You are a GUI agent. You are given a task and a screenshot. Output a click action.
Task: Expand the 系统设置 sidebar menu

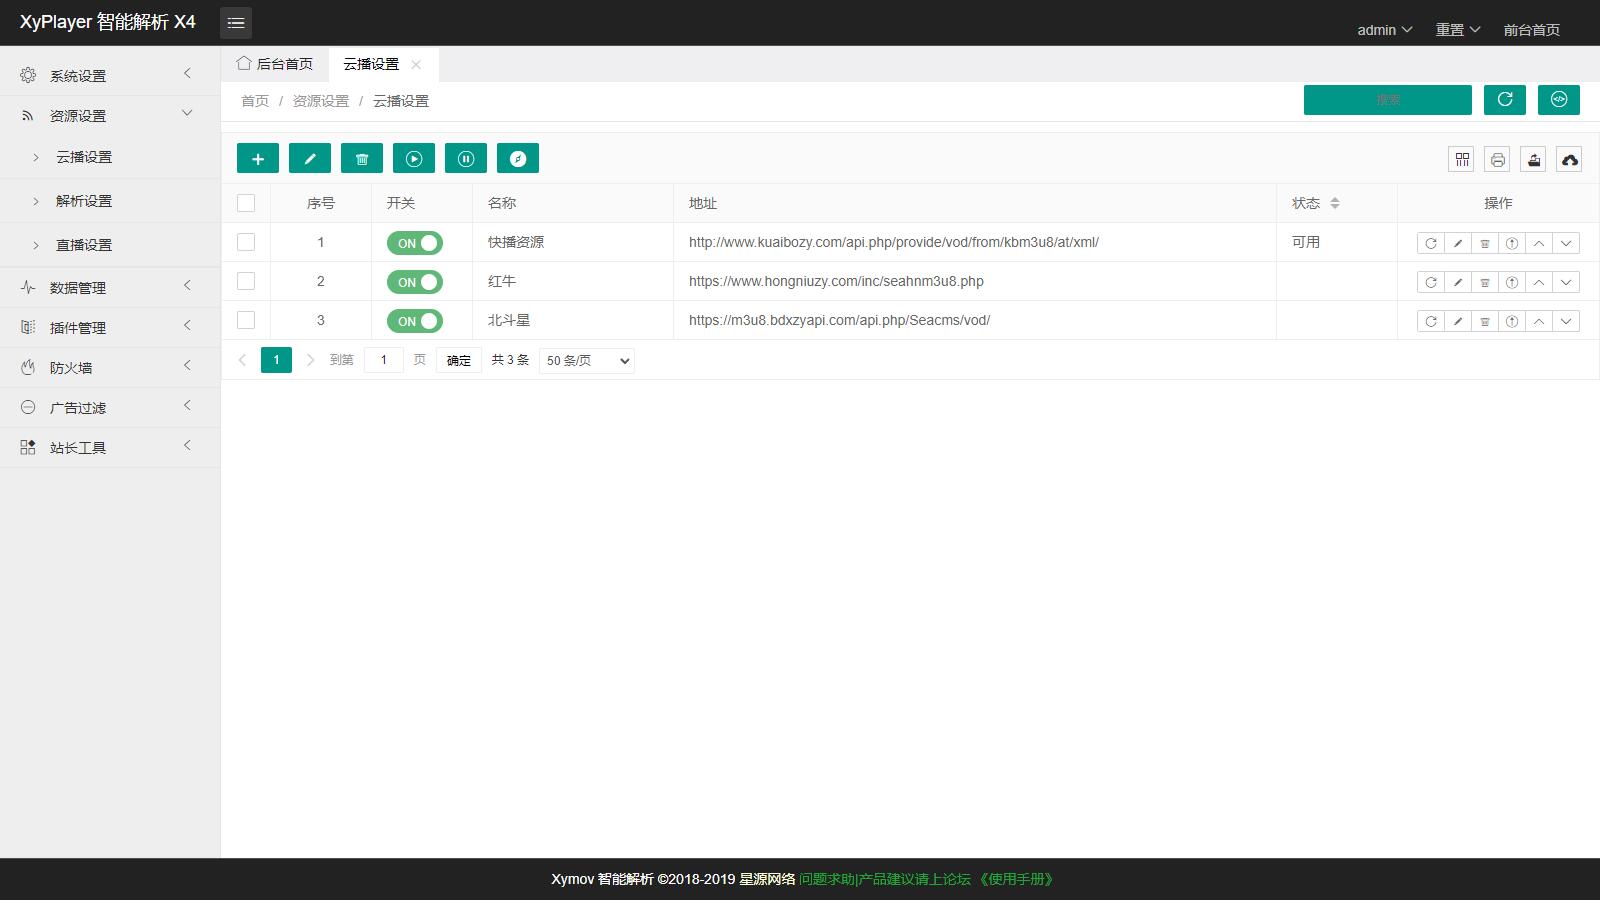click(108, 75)
